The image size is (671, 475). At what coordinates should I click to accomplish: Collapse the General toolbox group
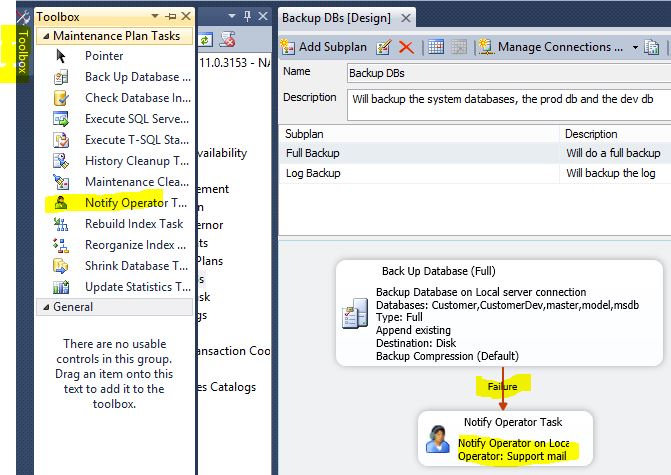(43, 307)
